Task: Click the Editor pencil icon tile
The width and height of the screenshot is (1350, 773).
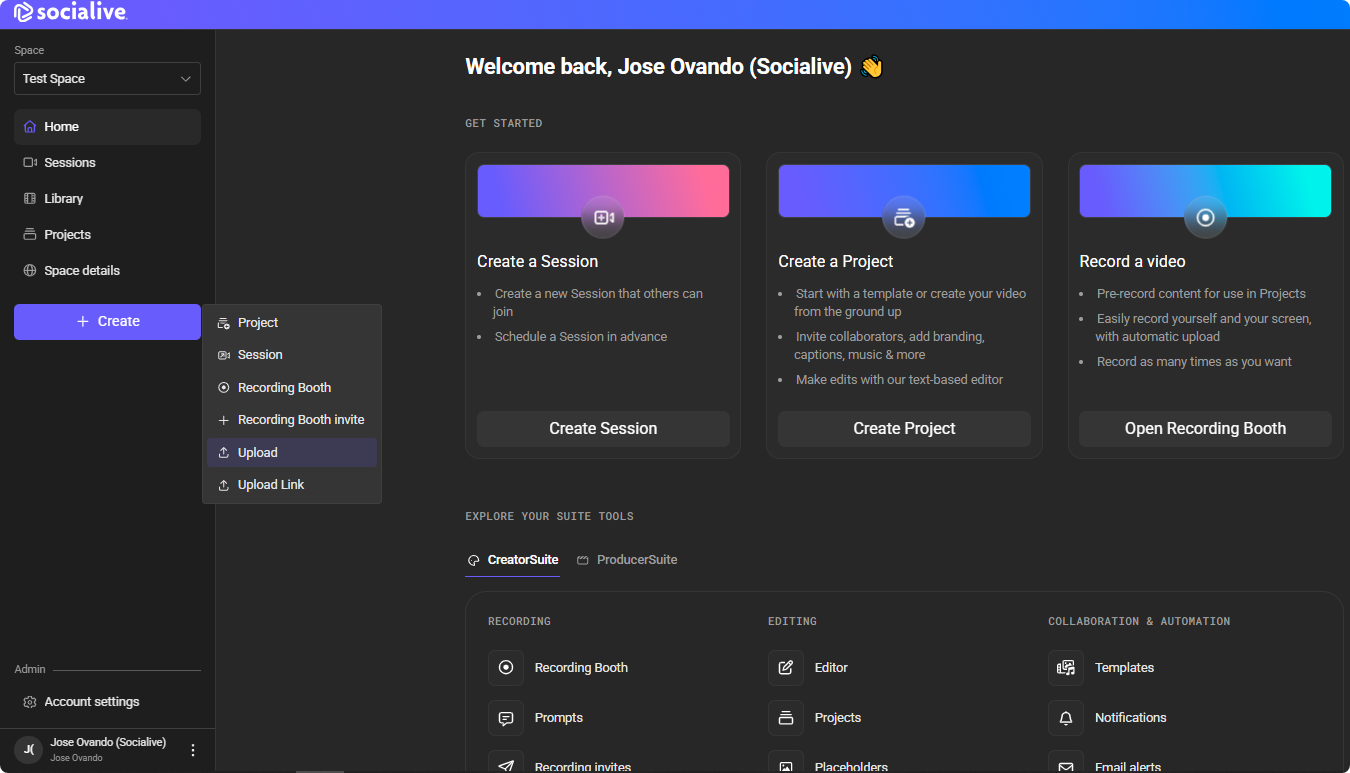Action: coord(786,668)
